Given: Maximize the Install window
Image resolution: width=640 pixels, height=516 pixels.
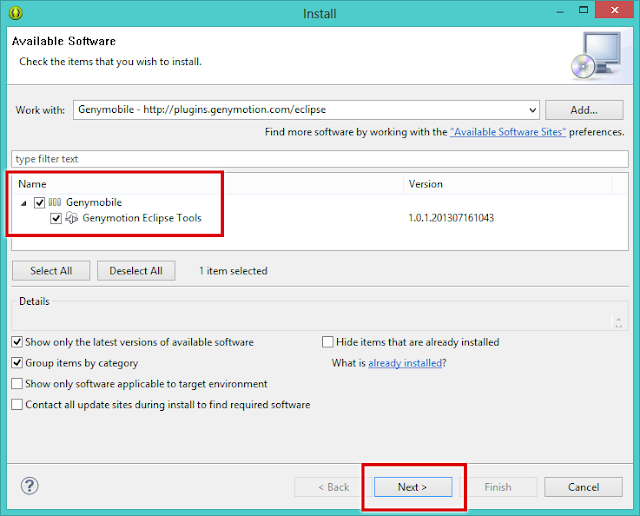Looking at the screenshot, I should 584,10.
